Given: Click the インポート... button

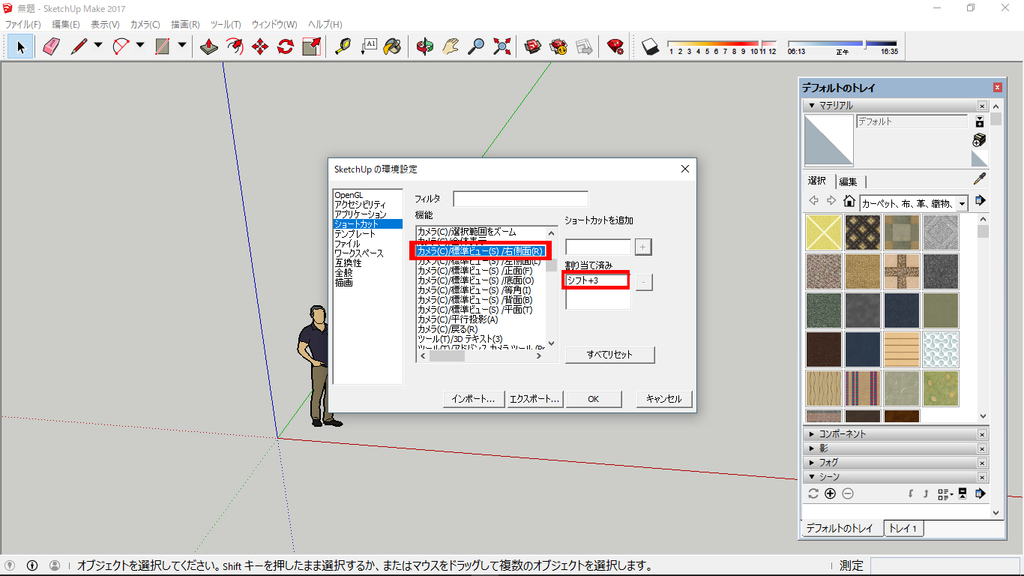Looking at the screenshot, I should [473, 399].
